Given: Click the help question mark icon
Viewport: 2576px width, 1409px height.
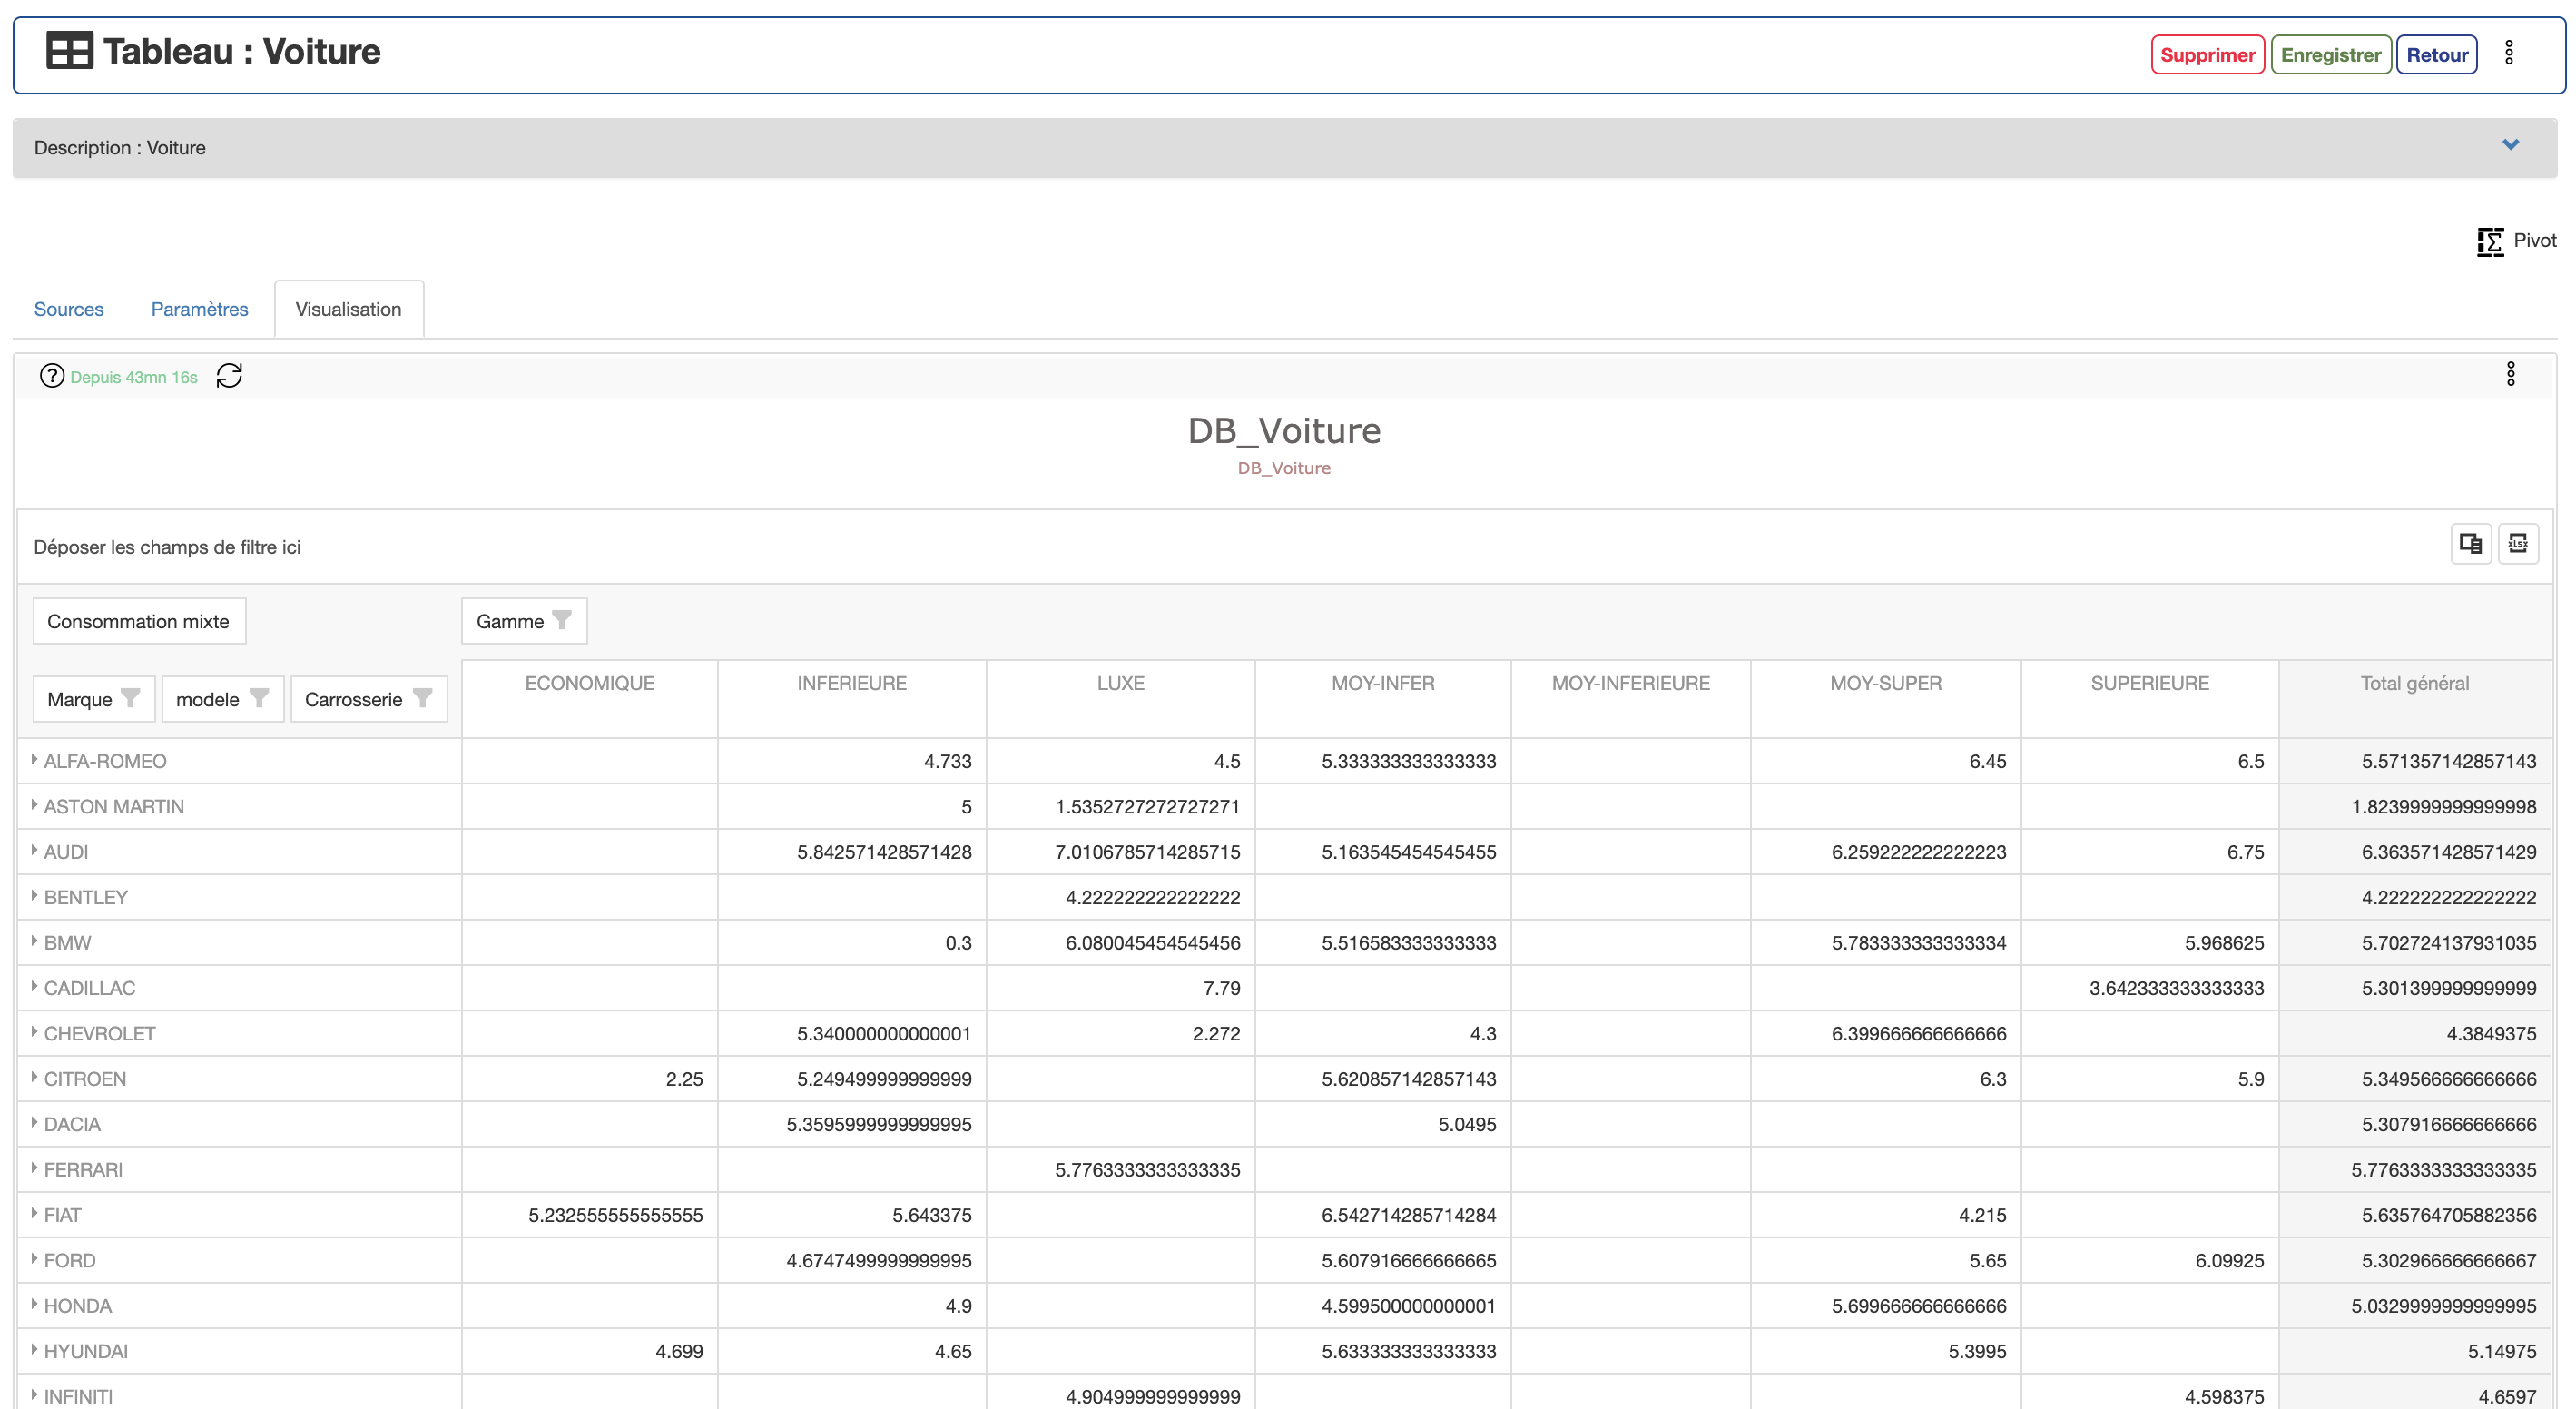Looking at the screenshot, I should tap(51, 376).
